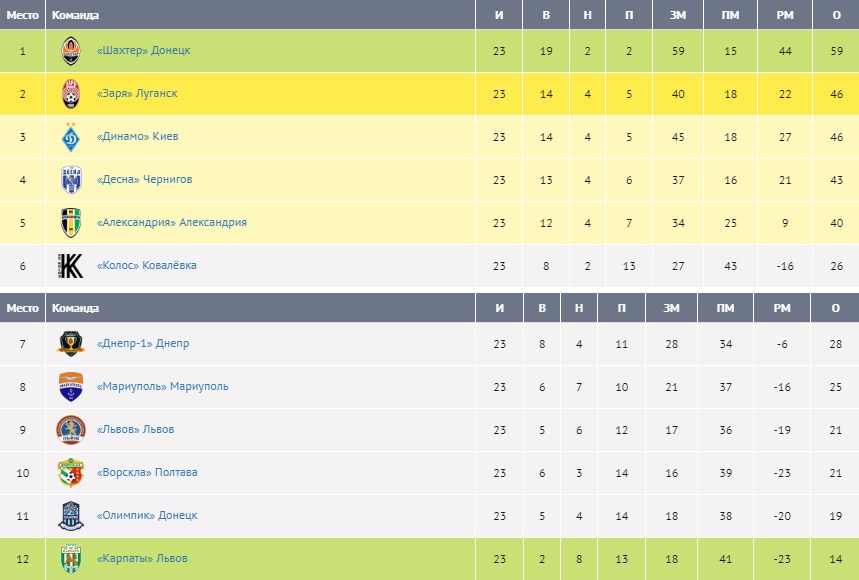
Task: Click the top table's «Команда» column header
Action: (x=75, y=15)
